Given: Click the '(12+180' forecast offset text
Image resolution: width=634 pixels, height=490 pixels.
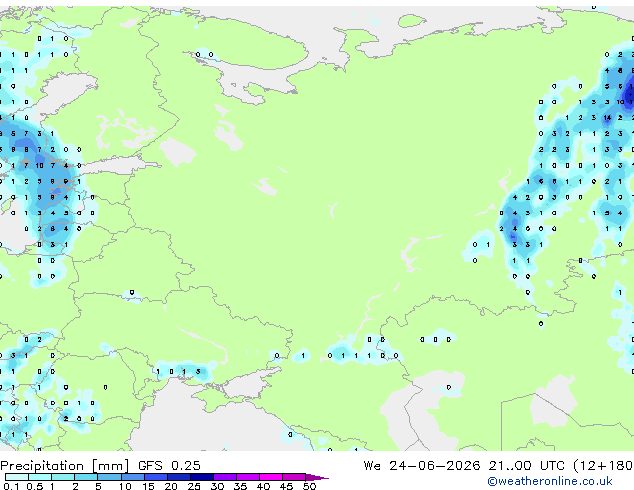Looking at the screenshot, I should click(x=603, y=466).
